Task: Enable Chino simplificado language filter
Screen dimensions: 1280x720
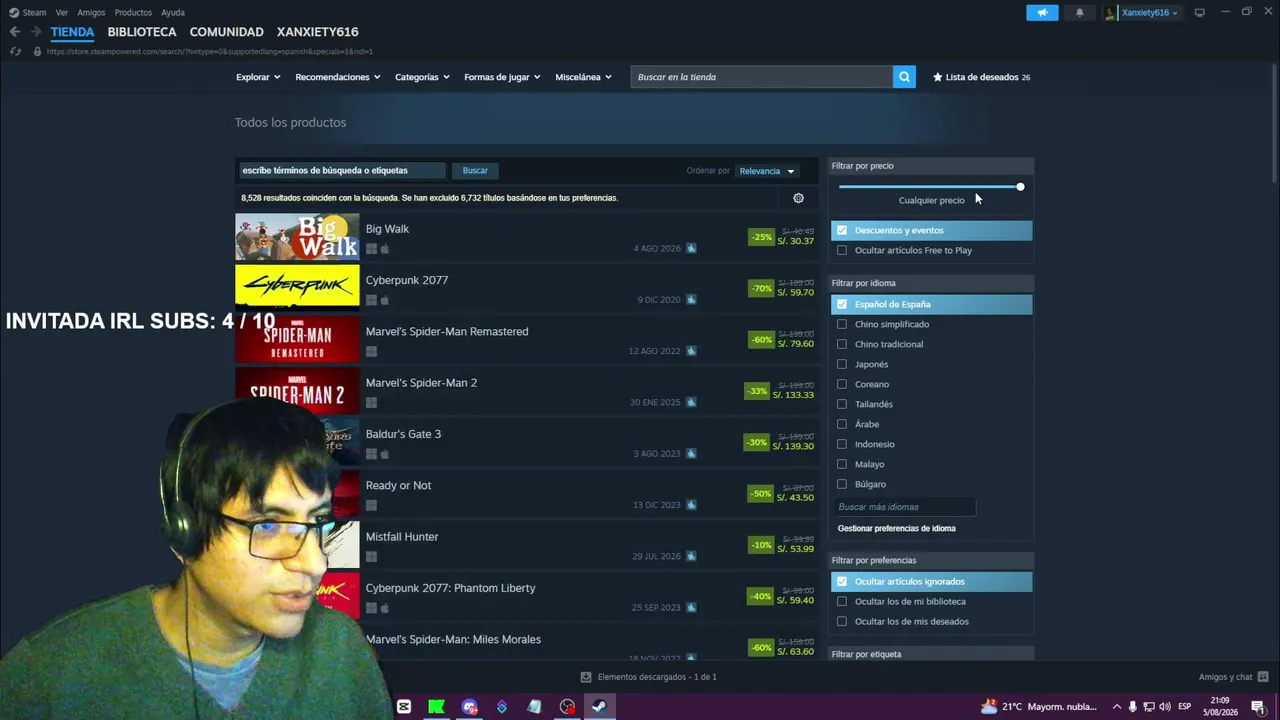Action: pyautogui.click(x=842, y=324)
